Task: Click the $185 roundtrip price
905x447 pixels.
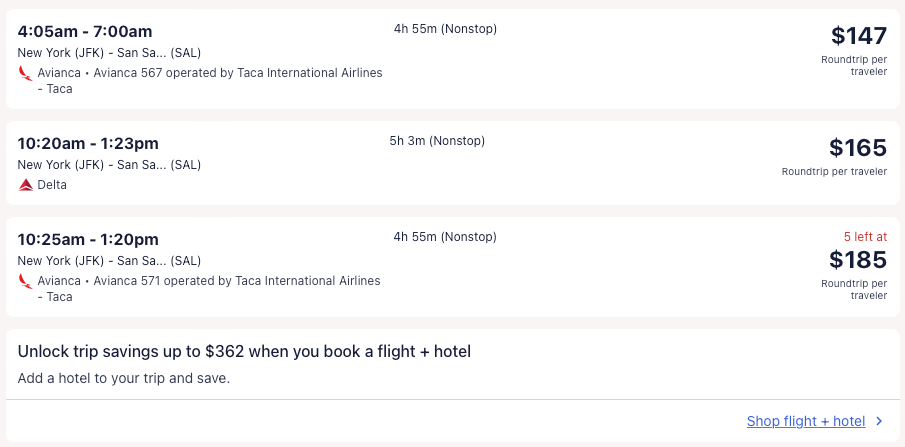Action: 857,260
